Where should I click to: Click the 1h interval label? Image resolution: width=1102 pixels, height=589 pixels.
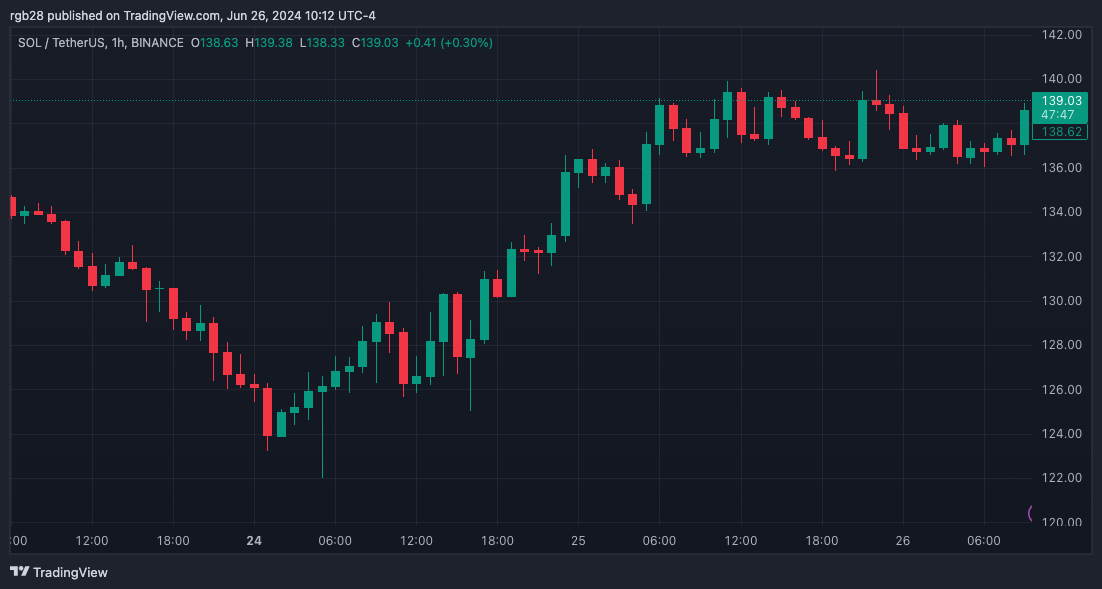coord(118,43)
